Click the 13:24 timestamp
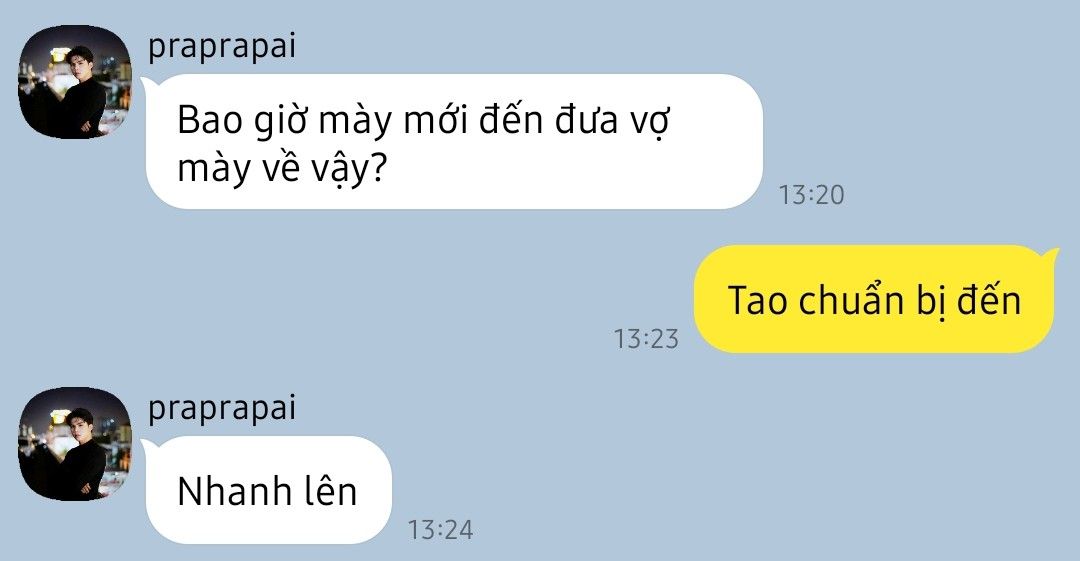Viewport: 1080px width, 561px height. (x=440, y=530)
